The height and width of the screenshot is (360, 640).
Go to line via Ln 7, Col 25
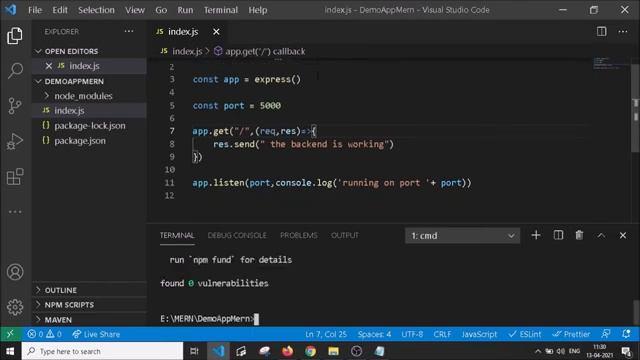(326, 334)
